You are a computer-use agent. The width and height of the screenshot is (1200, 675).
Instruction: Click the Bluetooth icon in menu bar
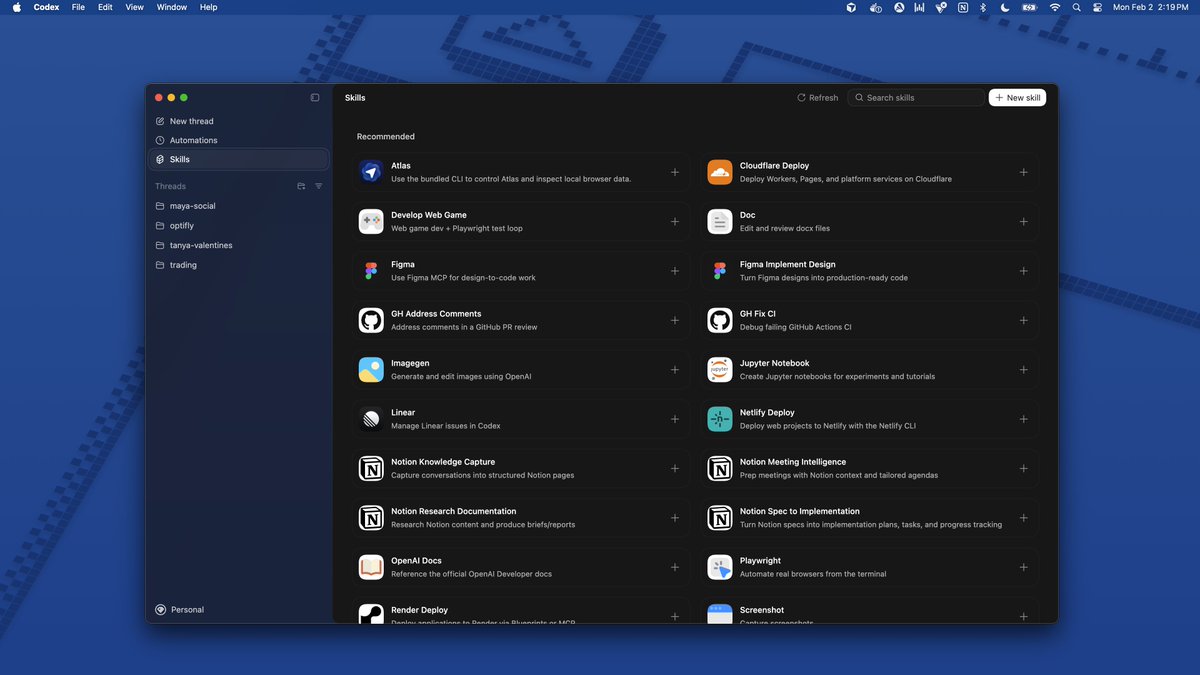[983, 7]
